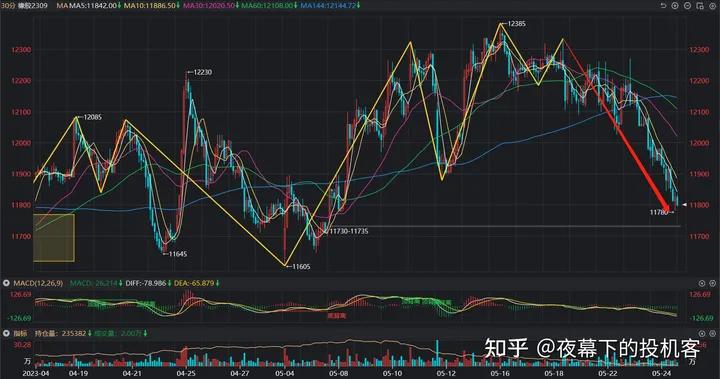Image resolution: width=720 pixels, height=379 pixels.
Task: Click the 11730-11735 support level label
Action: 349,231
